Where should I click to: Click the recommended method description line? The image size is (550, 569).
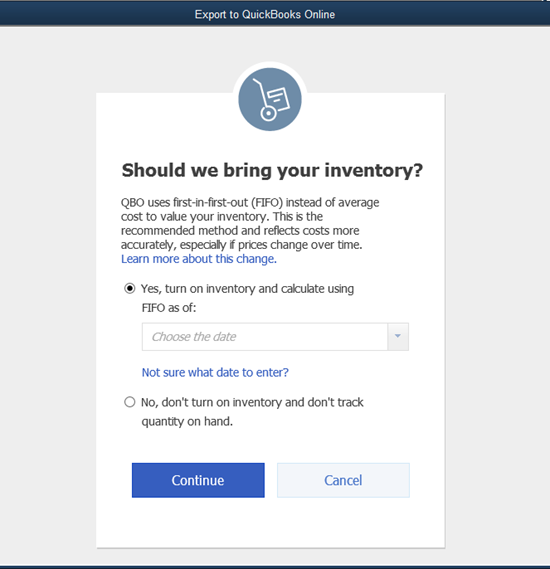(x=240, y=231)
